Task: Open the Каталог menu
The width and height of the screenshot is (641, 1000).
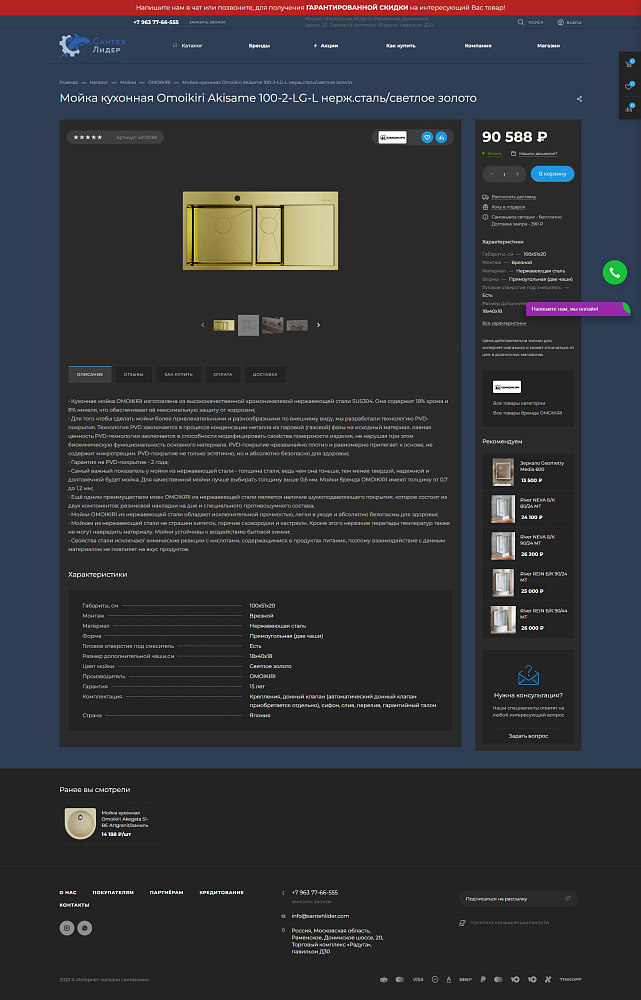Action: coord(188,45)
